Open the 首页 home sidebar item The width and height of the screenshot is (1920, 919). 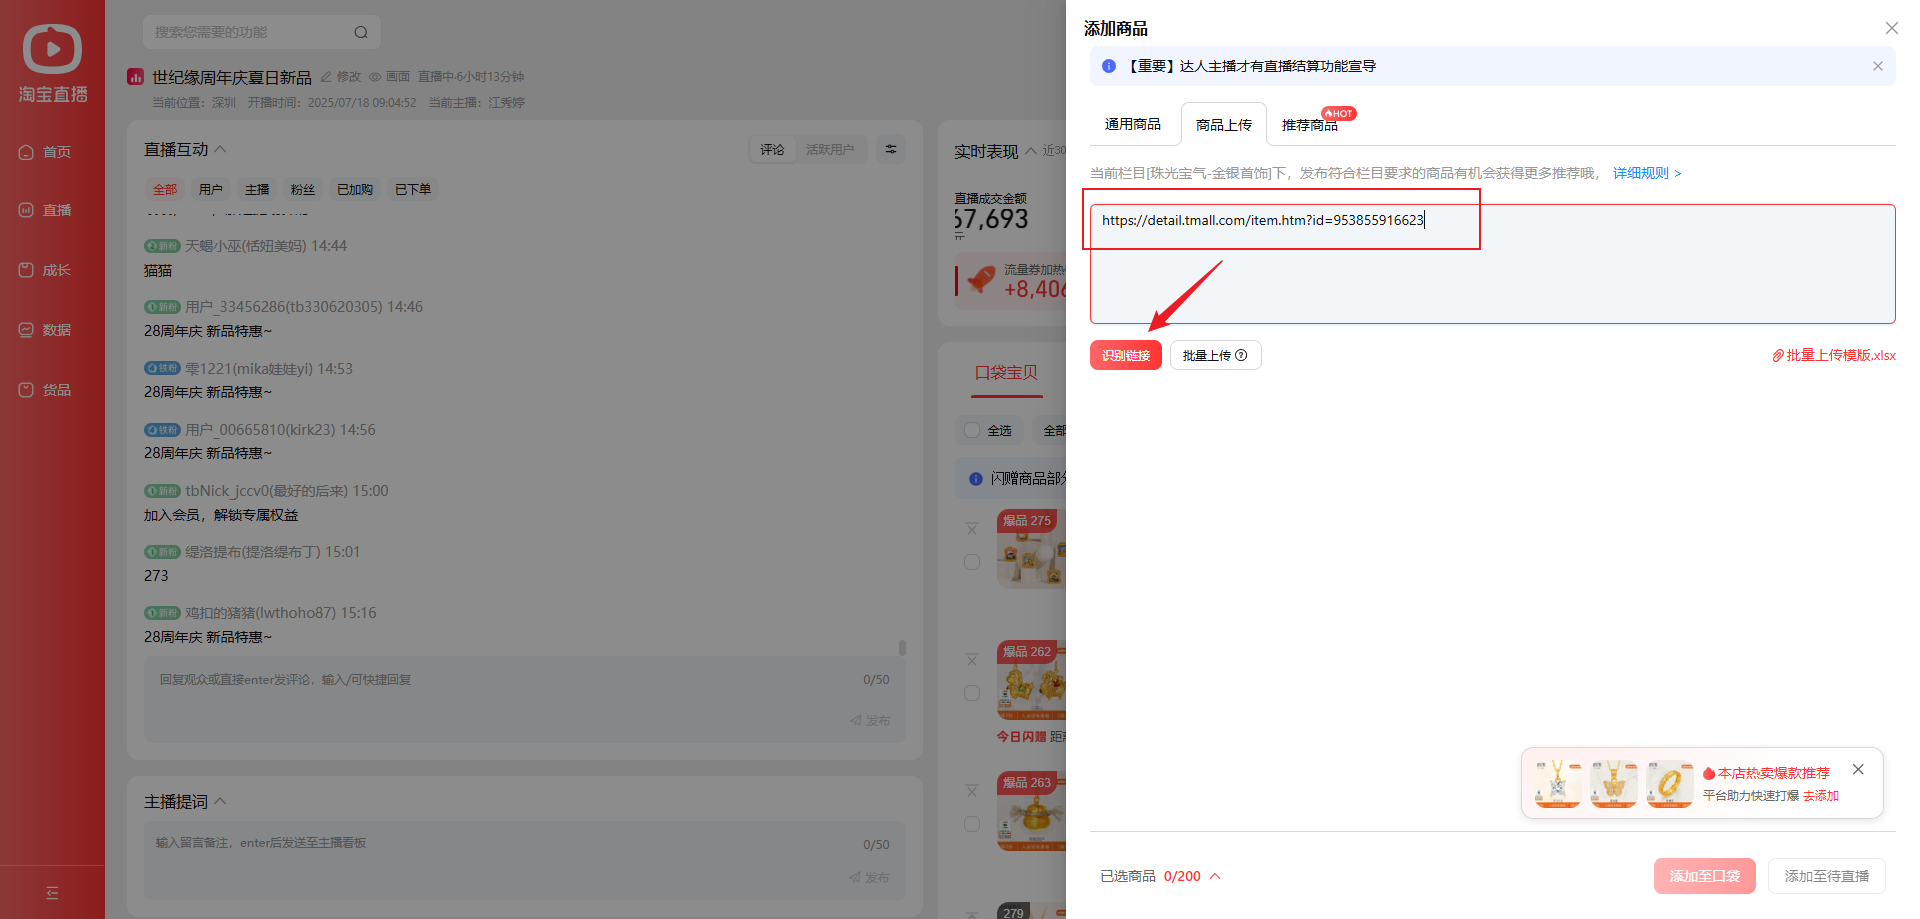point(46,152)
